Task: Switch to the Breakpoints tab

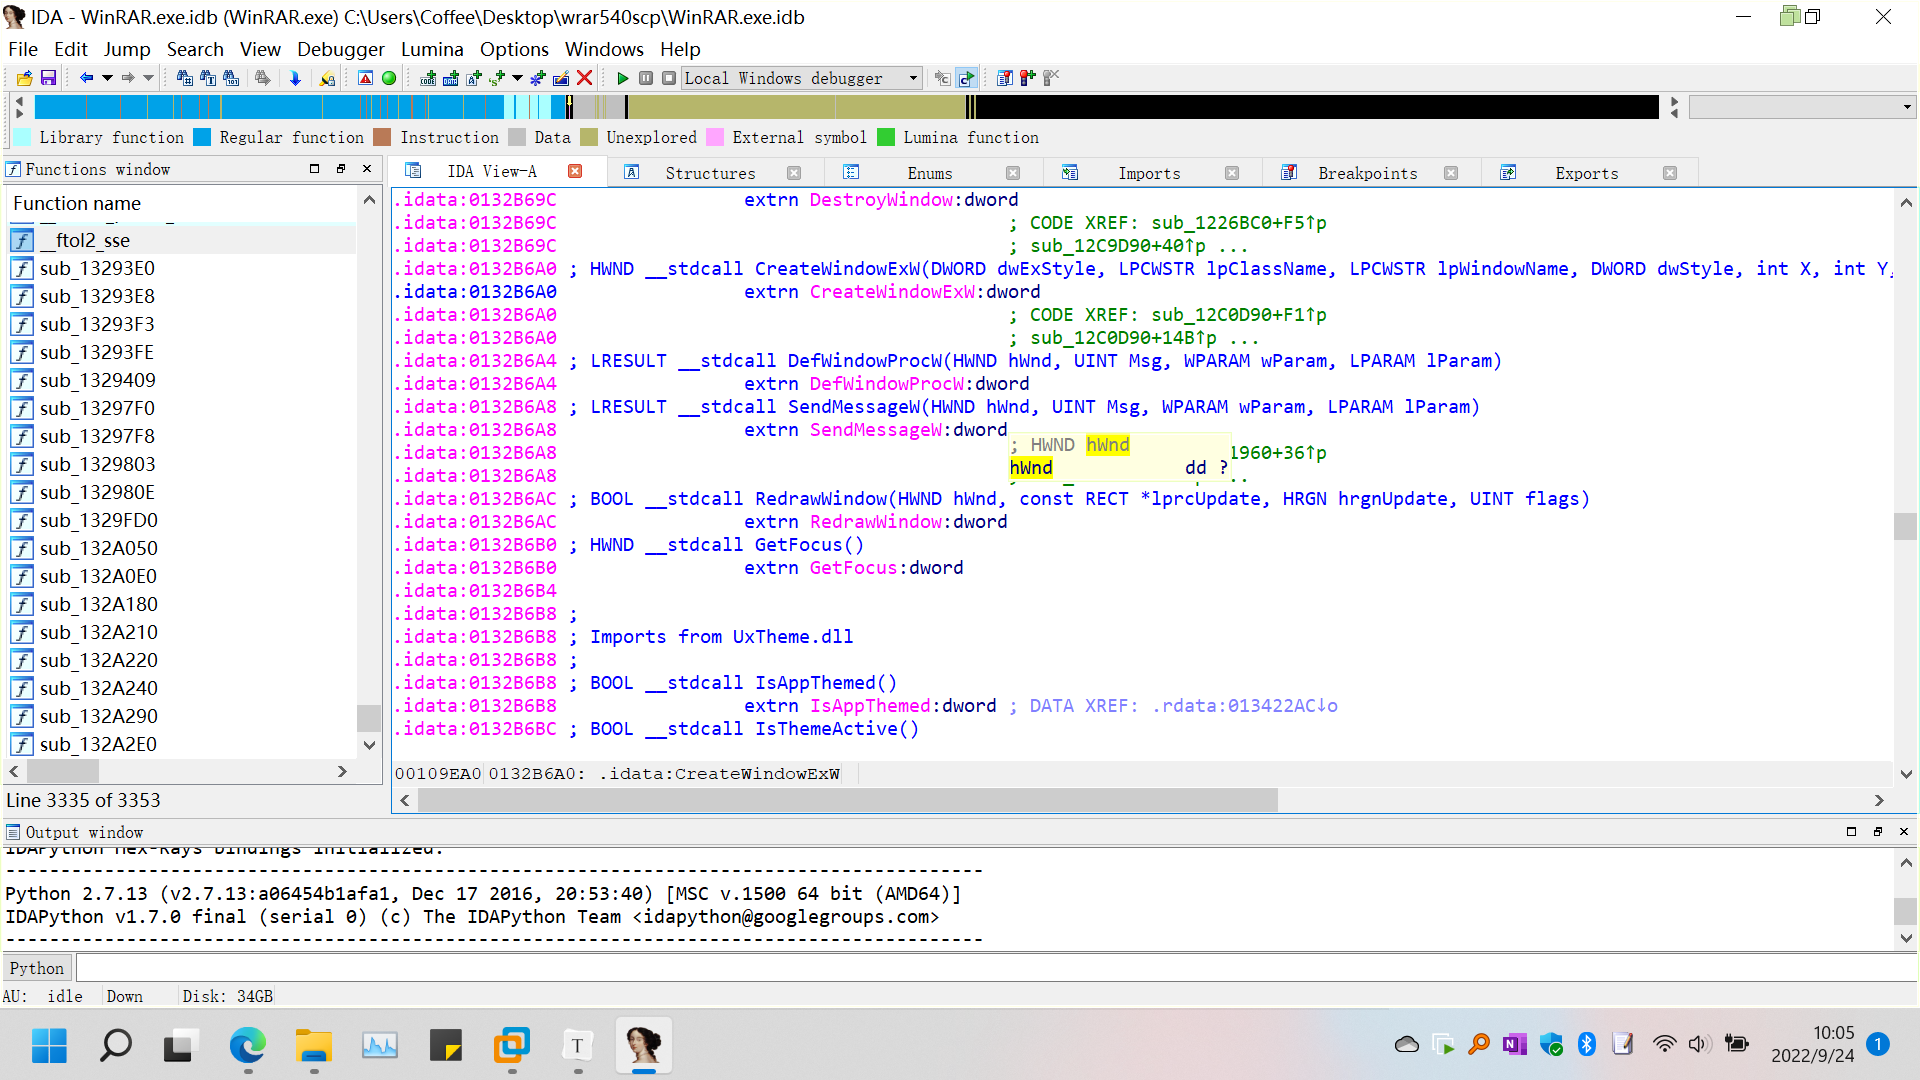Action: (1367, 173)
